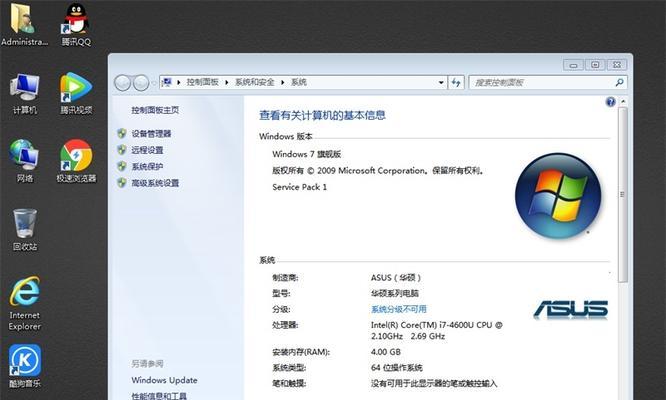Viewport: 666px width, 400px height.
Task: Expand the arrow after 控制面板 breadcrumb
Action: pos(226,82)
